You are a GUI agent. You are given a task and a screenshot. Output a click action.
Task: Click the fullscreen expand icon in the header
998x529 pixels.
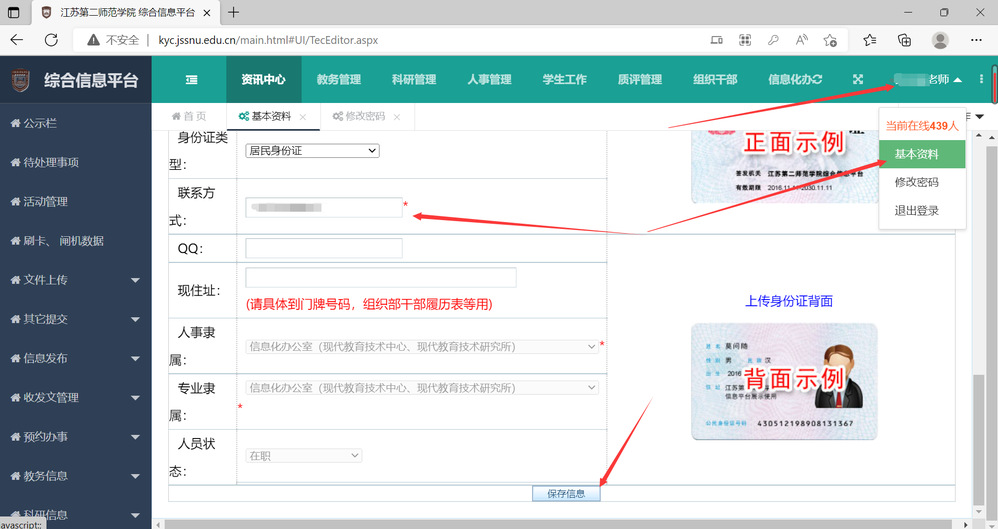pos(858,80)
